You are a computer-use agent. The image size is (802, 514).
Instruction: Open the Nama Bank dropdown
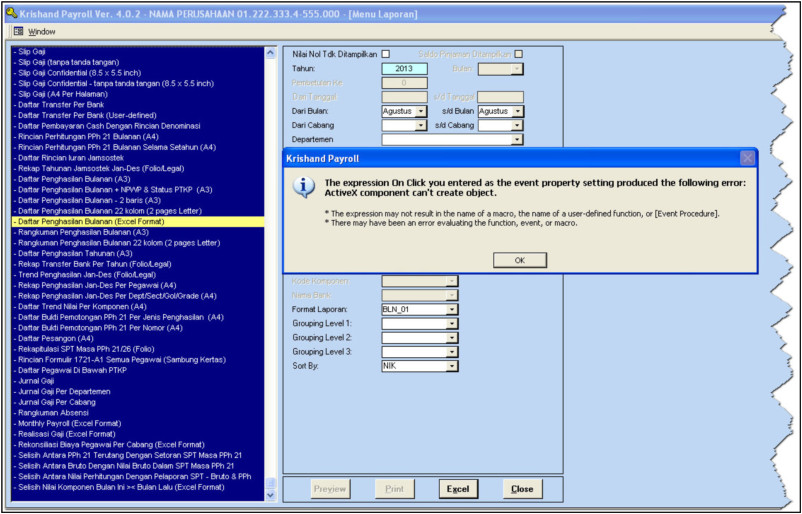pyautogui.click(x=452, y=295)
